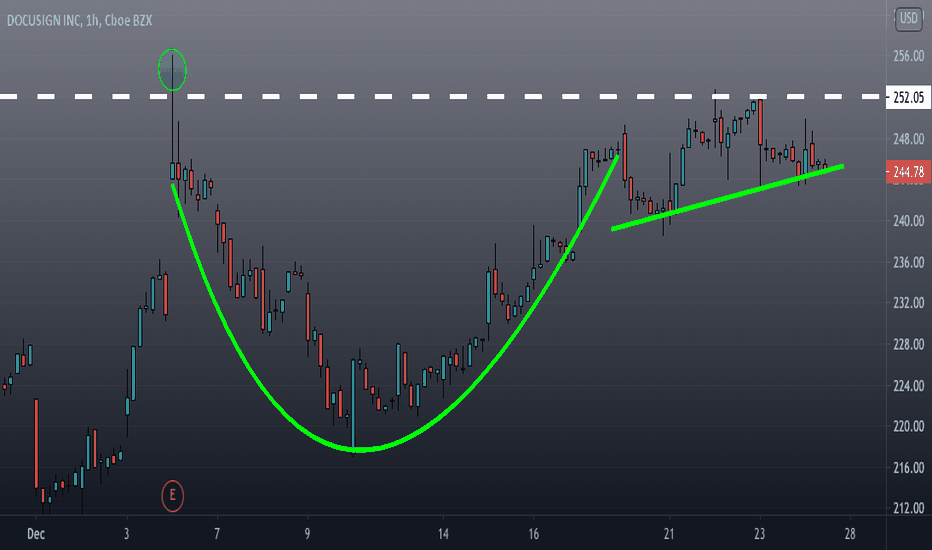Select the green ellipse around the spike high
This screenshot has height=550, width=932.
[172, 70]
